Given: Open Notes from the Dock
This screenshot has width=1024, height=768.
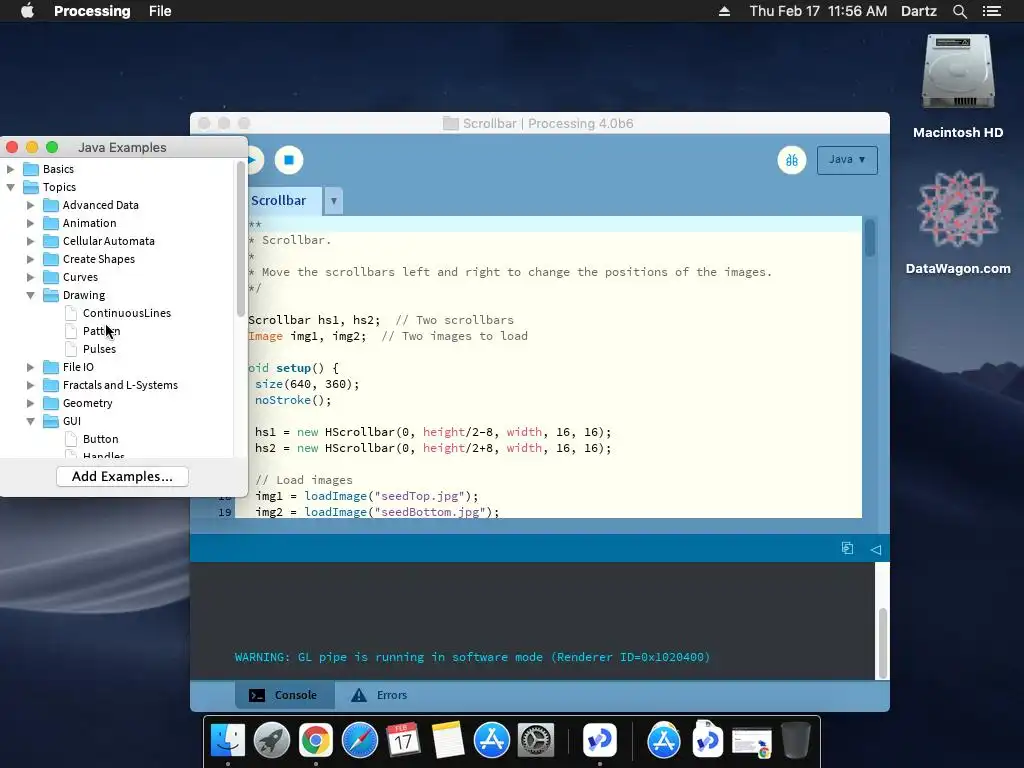Looking at the screenshot, I should pyautogui.click(x=447, y=740).
